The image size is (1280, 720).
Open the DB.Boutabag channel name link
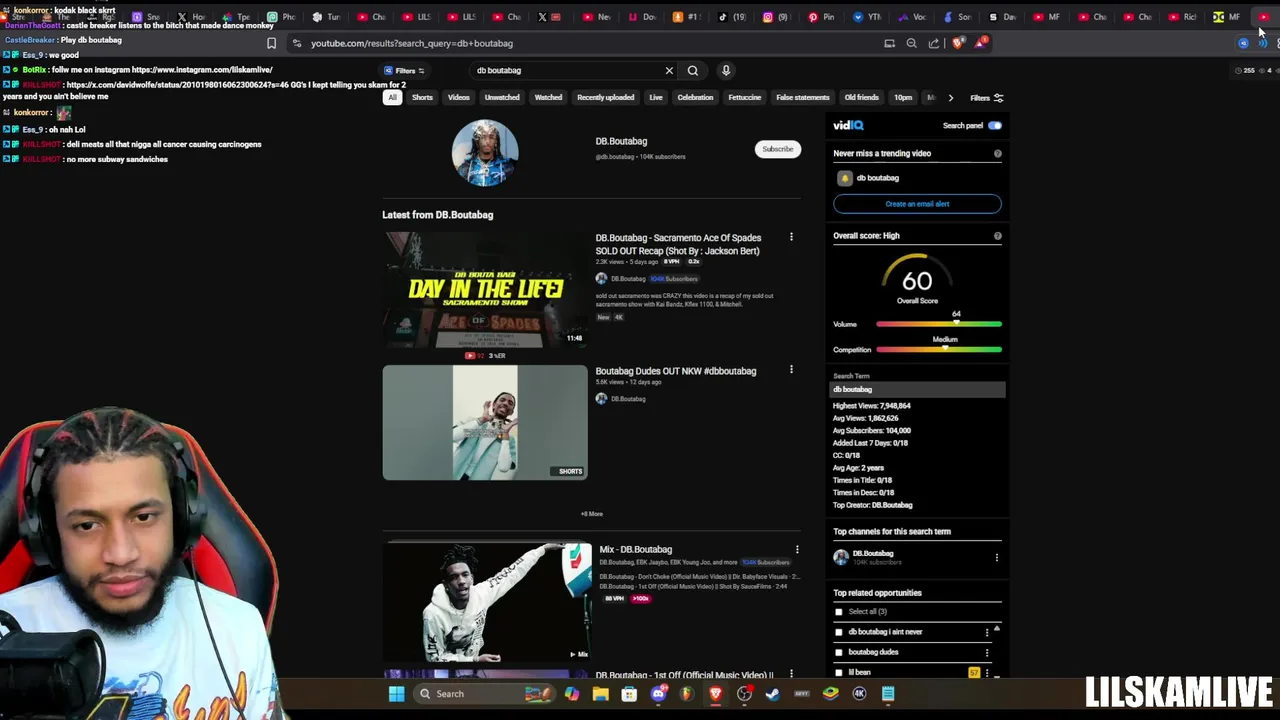click(x=621, y=141)
